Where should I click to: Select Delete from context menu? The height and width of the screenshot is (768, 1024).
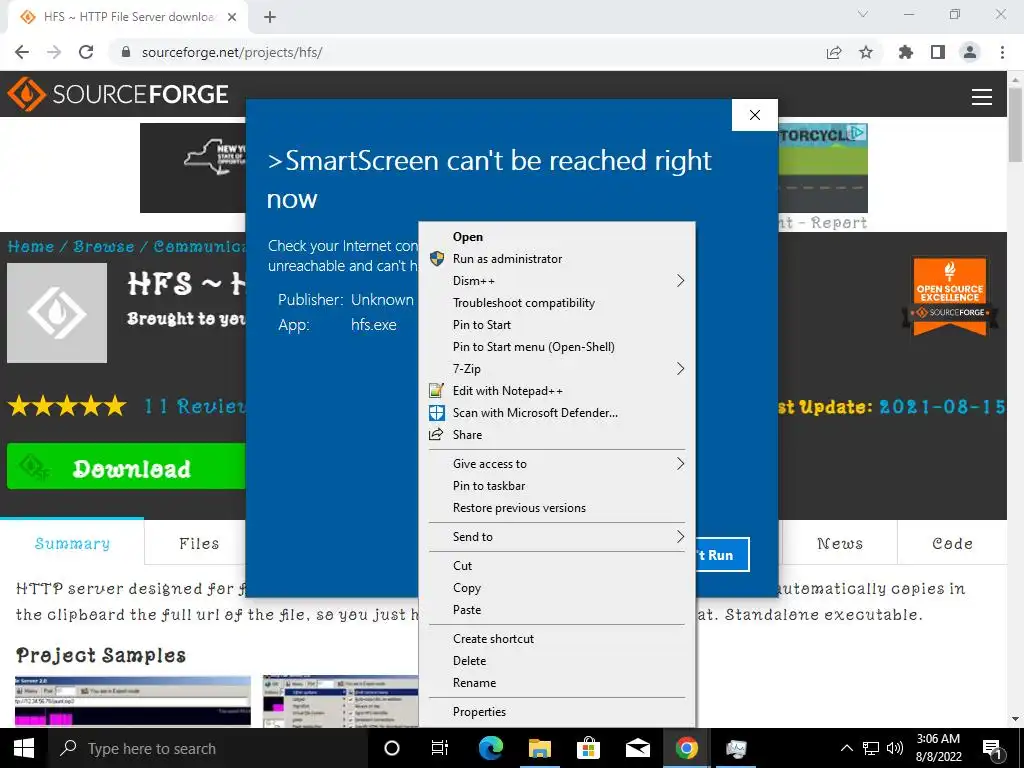(x=557, y=661)
